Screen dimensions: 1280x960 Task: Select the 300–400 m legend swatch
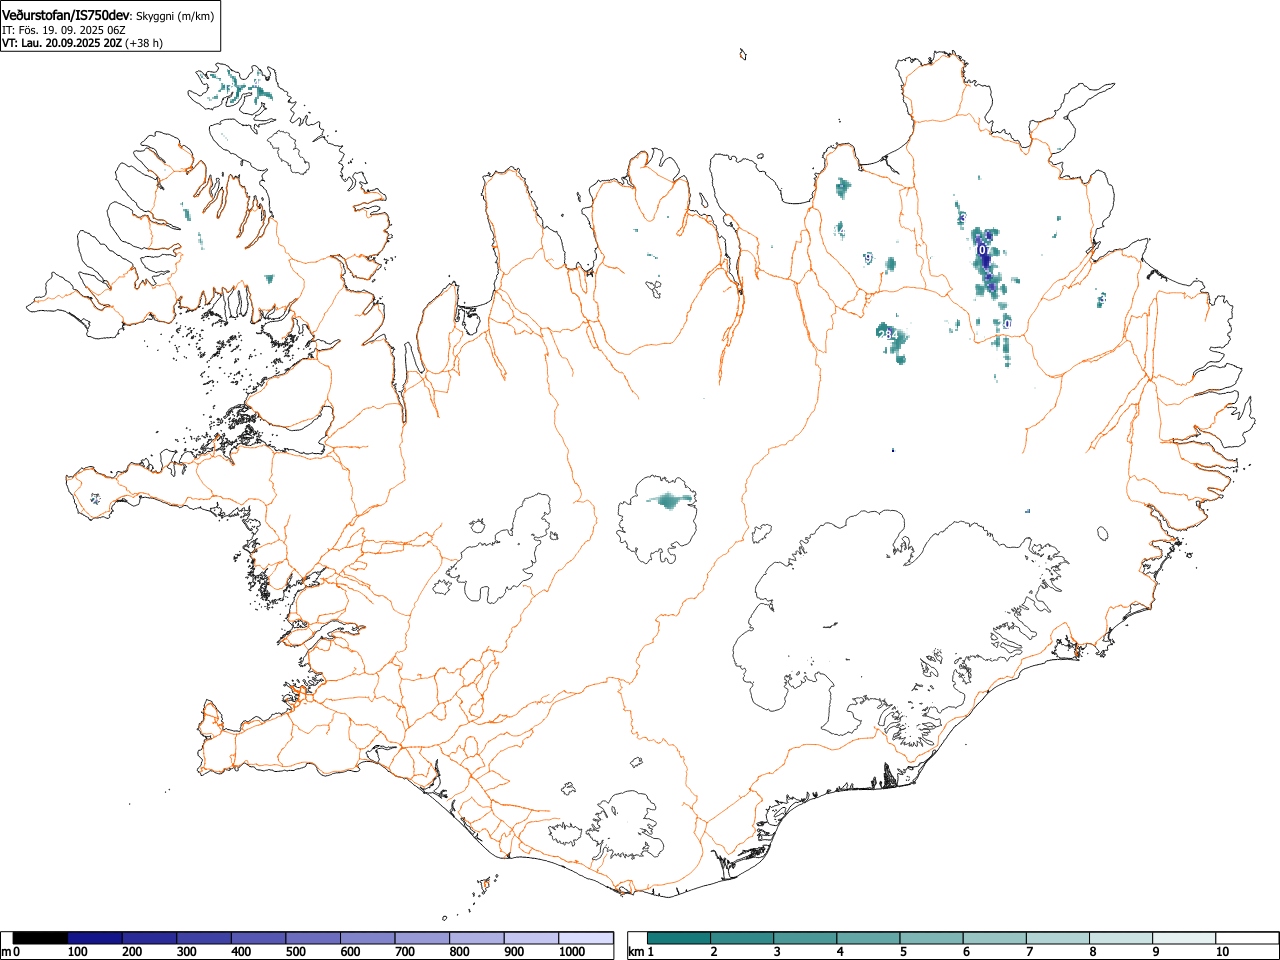click(204, 938)
